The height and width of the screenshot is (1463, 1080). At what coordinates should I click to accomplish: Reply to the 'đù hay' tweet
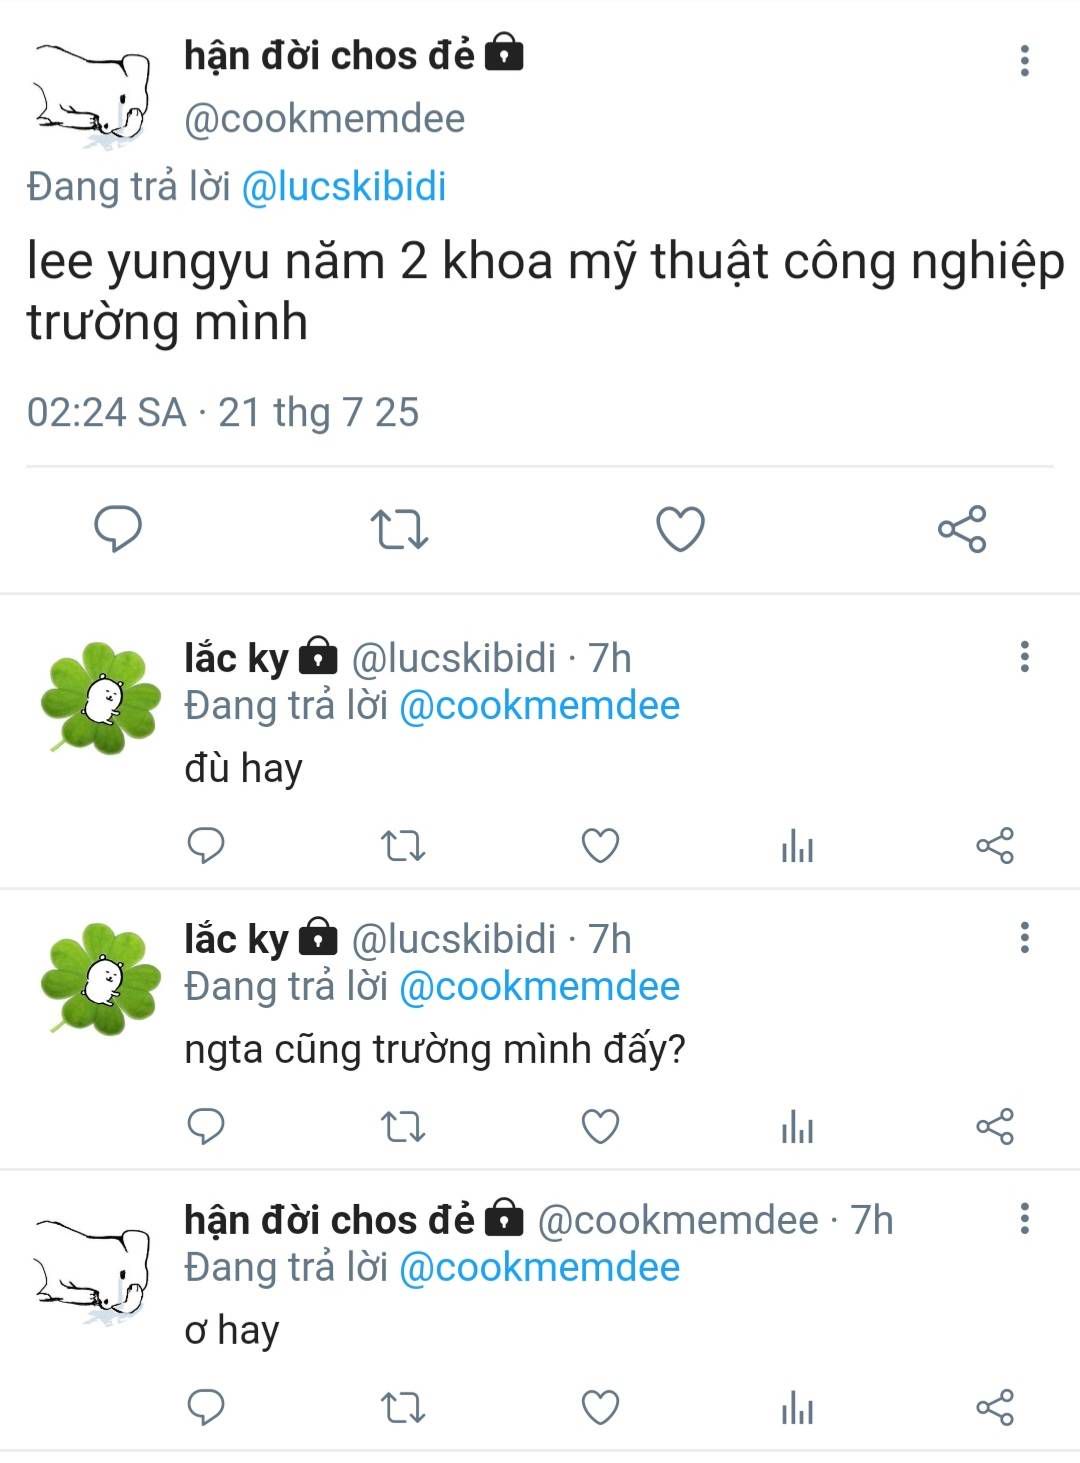coord(206,846)
